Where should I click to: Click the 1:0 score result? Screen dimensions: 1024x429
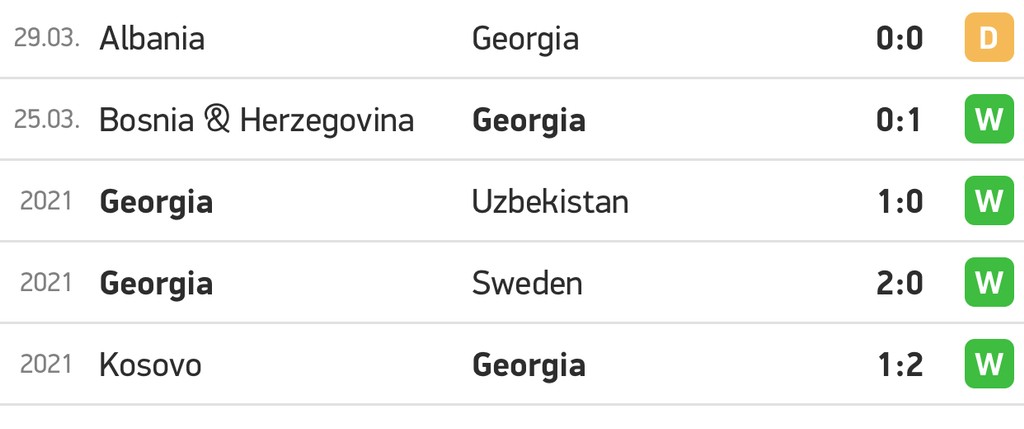tap(900, 202)
